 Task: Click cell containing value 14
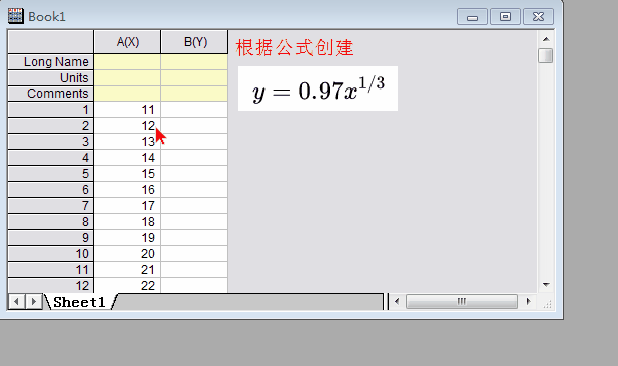[127, 158]
